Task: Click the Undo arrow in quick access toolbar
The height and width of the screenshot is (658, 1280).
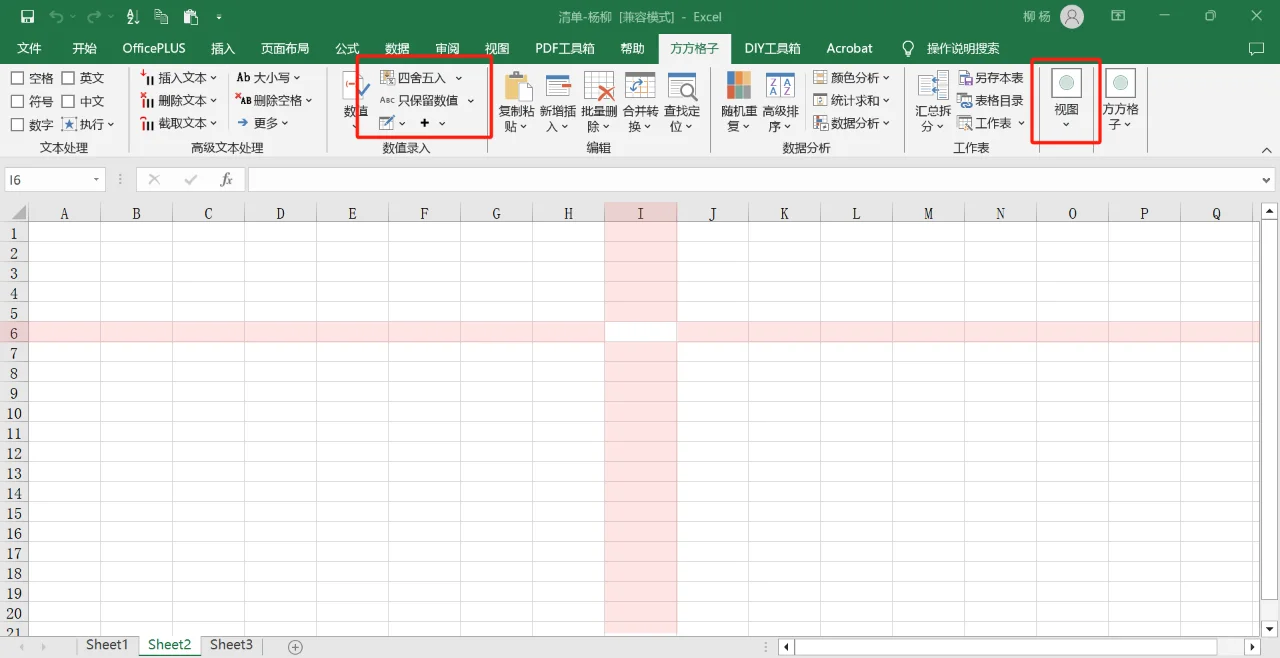Action: point(55,17)
